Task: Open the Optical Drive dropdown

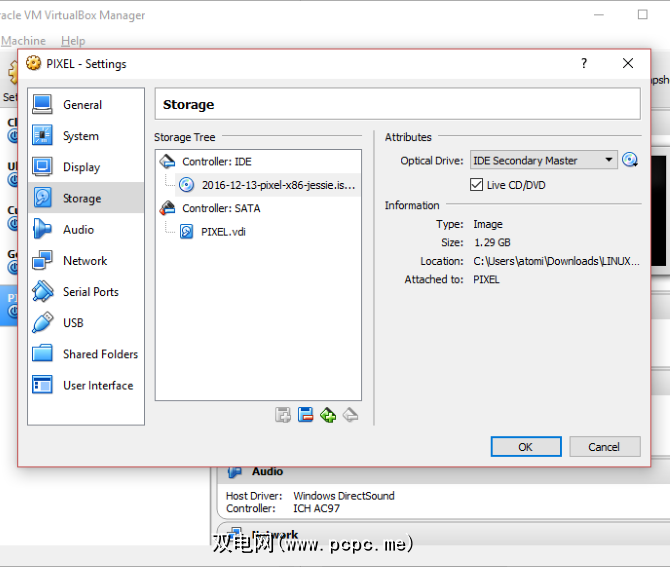Action: click(x=544, y=160)
